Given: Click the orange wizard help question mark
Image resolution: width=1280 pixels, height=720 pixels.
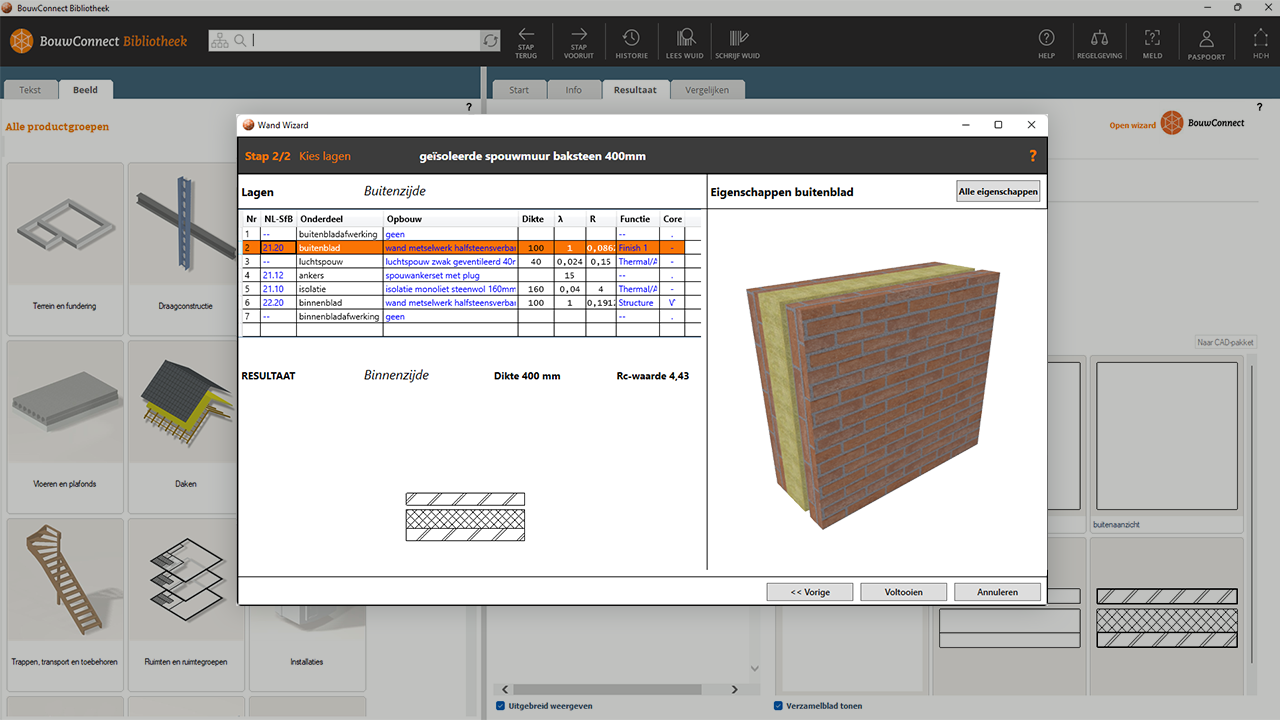Looking at the screenshot, I should (x=1033, y=156).
